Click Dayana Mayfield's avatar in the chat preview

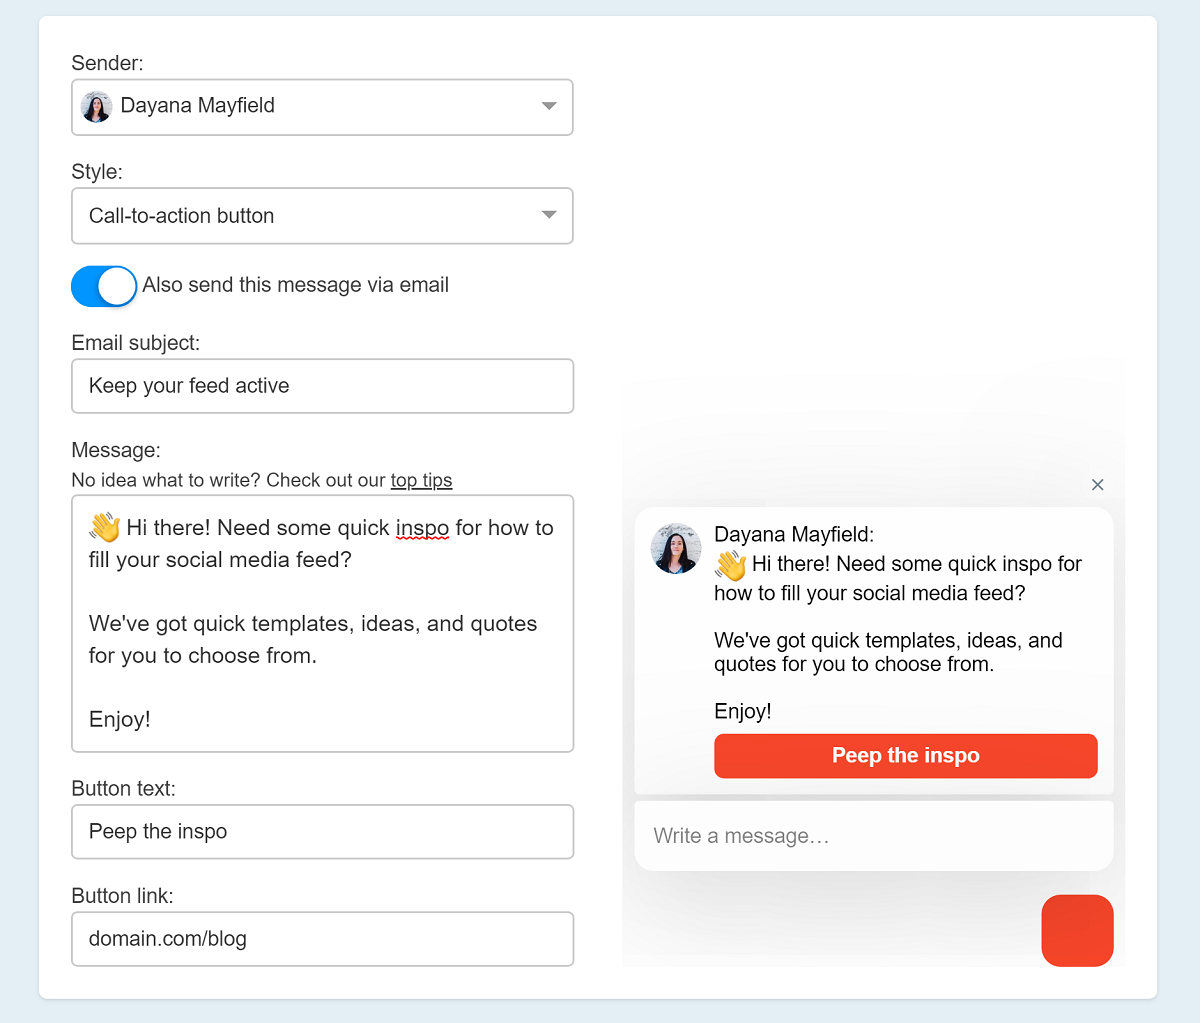tap(676, 548)
